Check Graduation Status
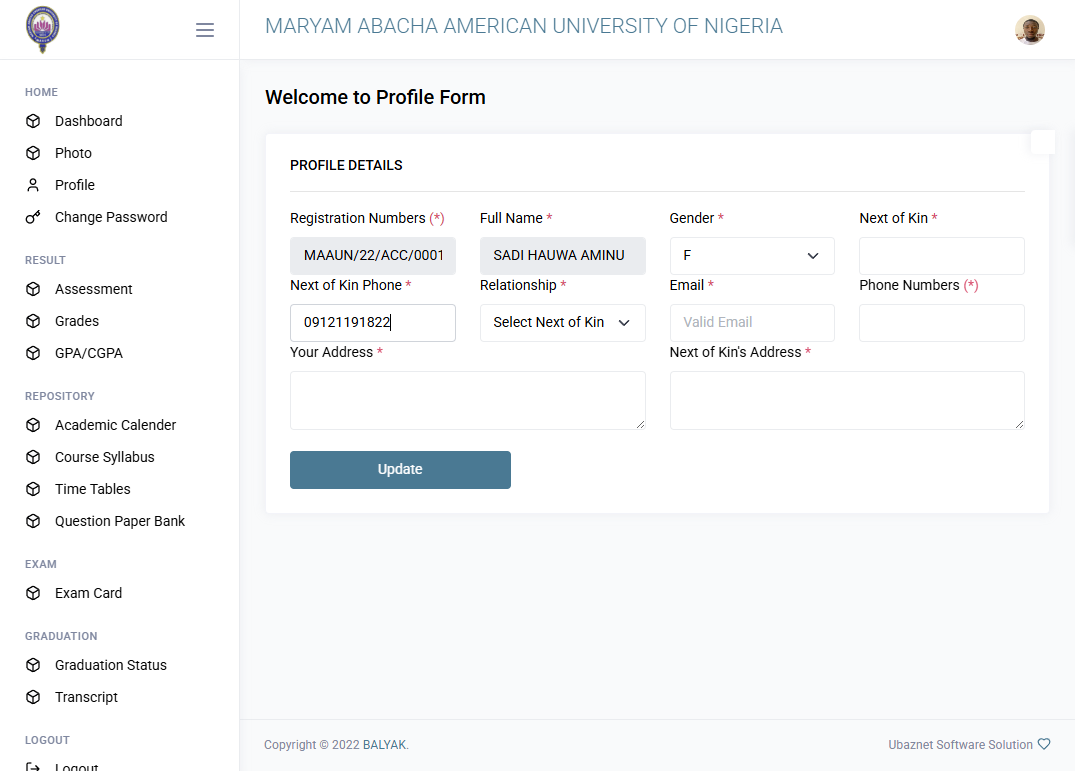This screenshot has width=1075, height=771. pyautogui.click(x=110, y=665)
